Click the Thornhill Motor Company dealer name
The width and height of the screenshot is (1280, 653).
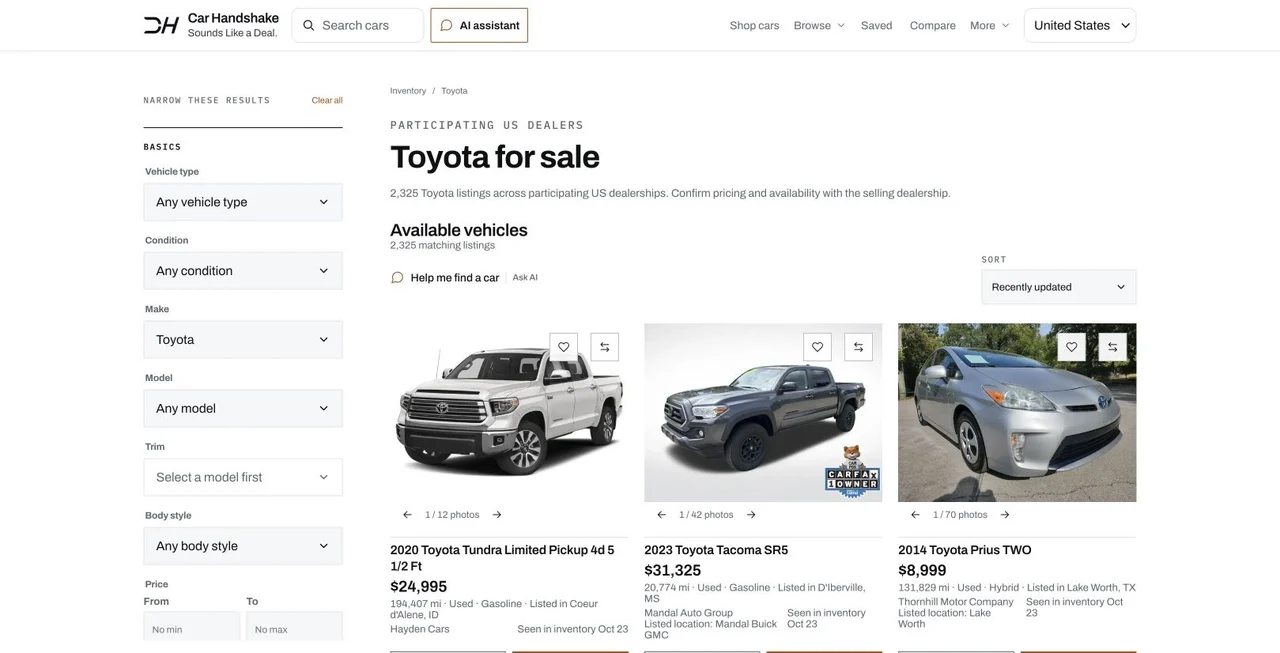coord(956,602)
